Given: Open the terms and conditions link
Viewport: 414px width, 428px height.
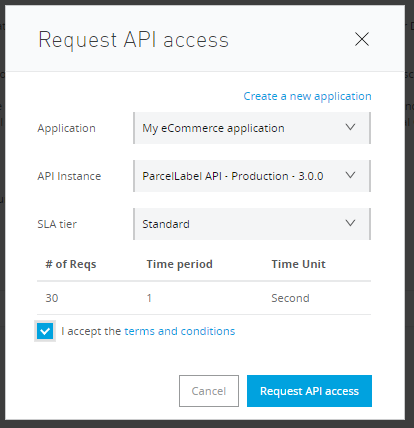Looking at the screenshot, I should coord(180,331).
